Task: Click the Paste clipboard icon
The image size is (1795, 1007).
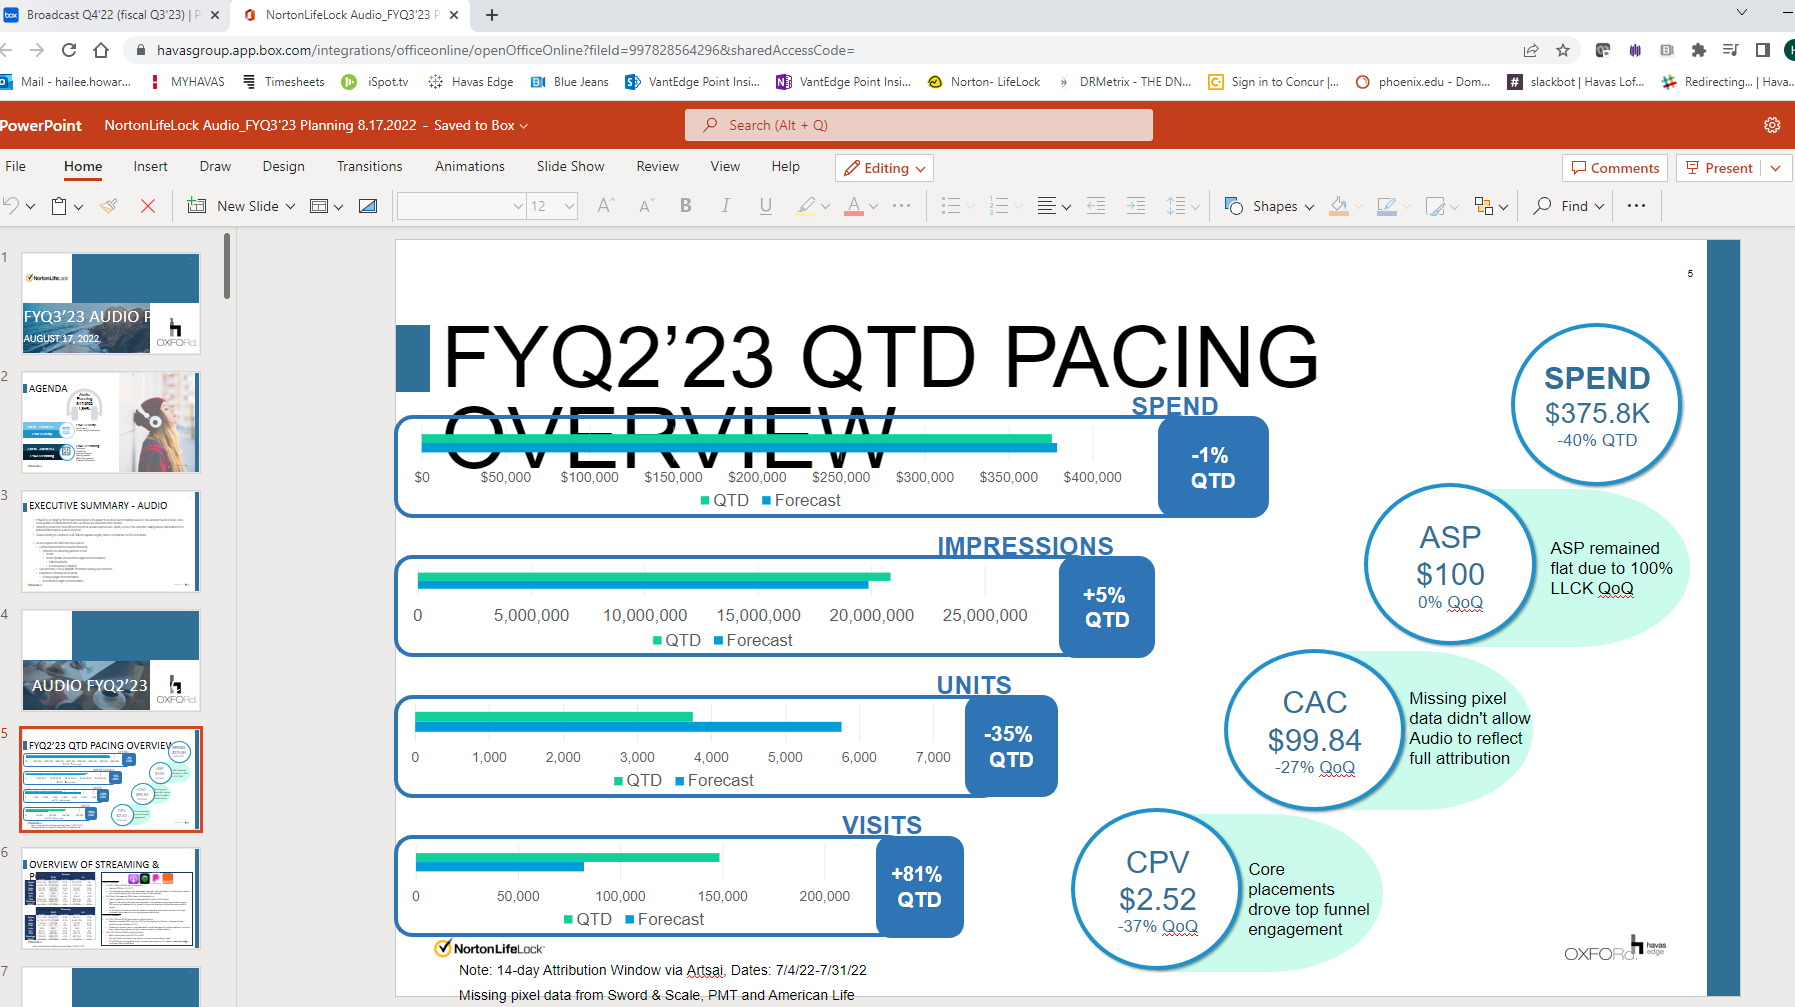Action: click(x=59, y=206)
